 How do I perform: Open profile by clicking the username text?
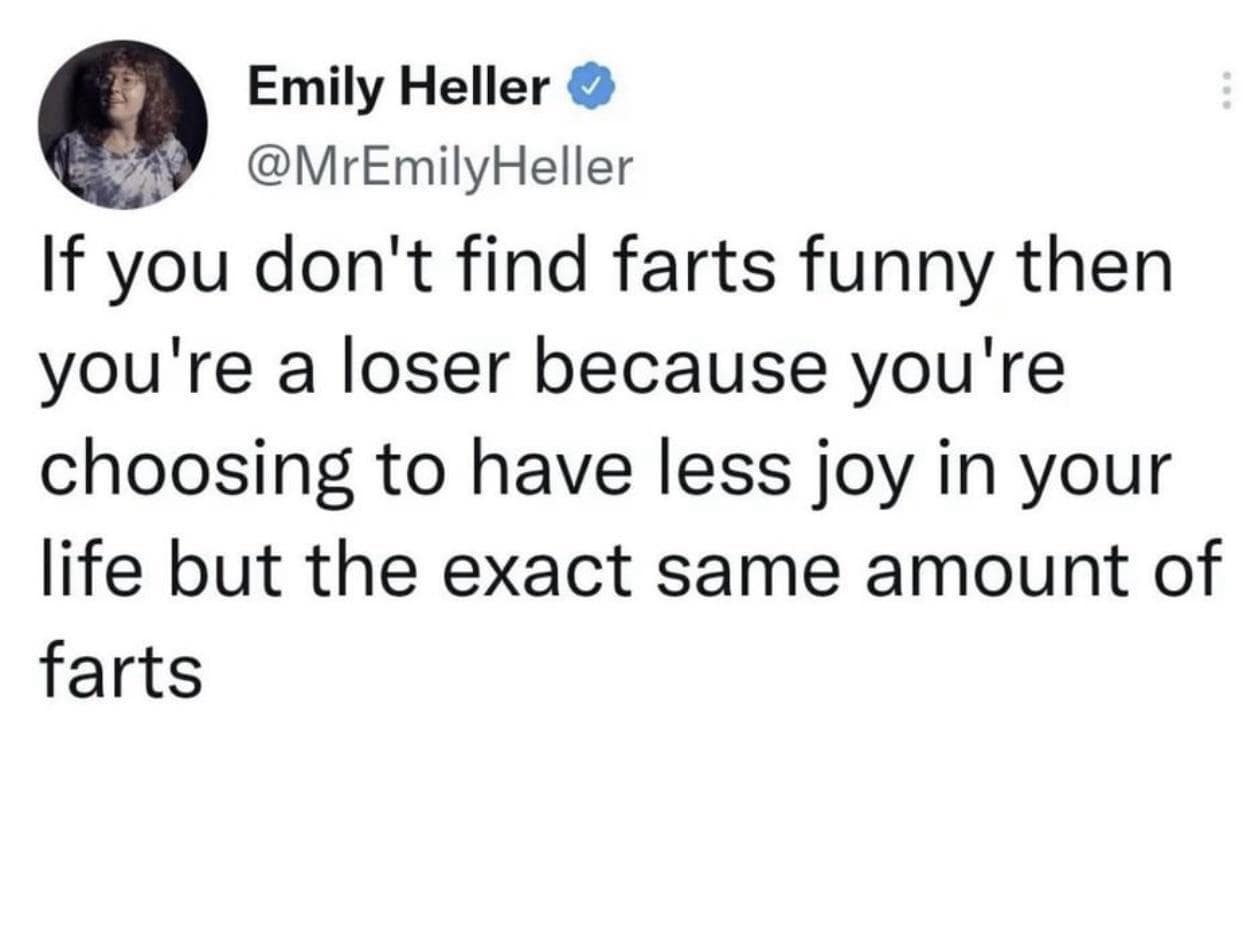(x=441, y=164)
